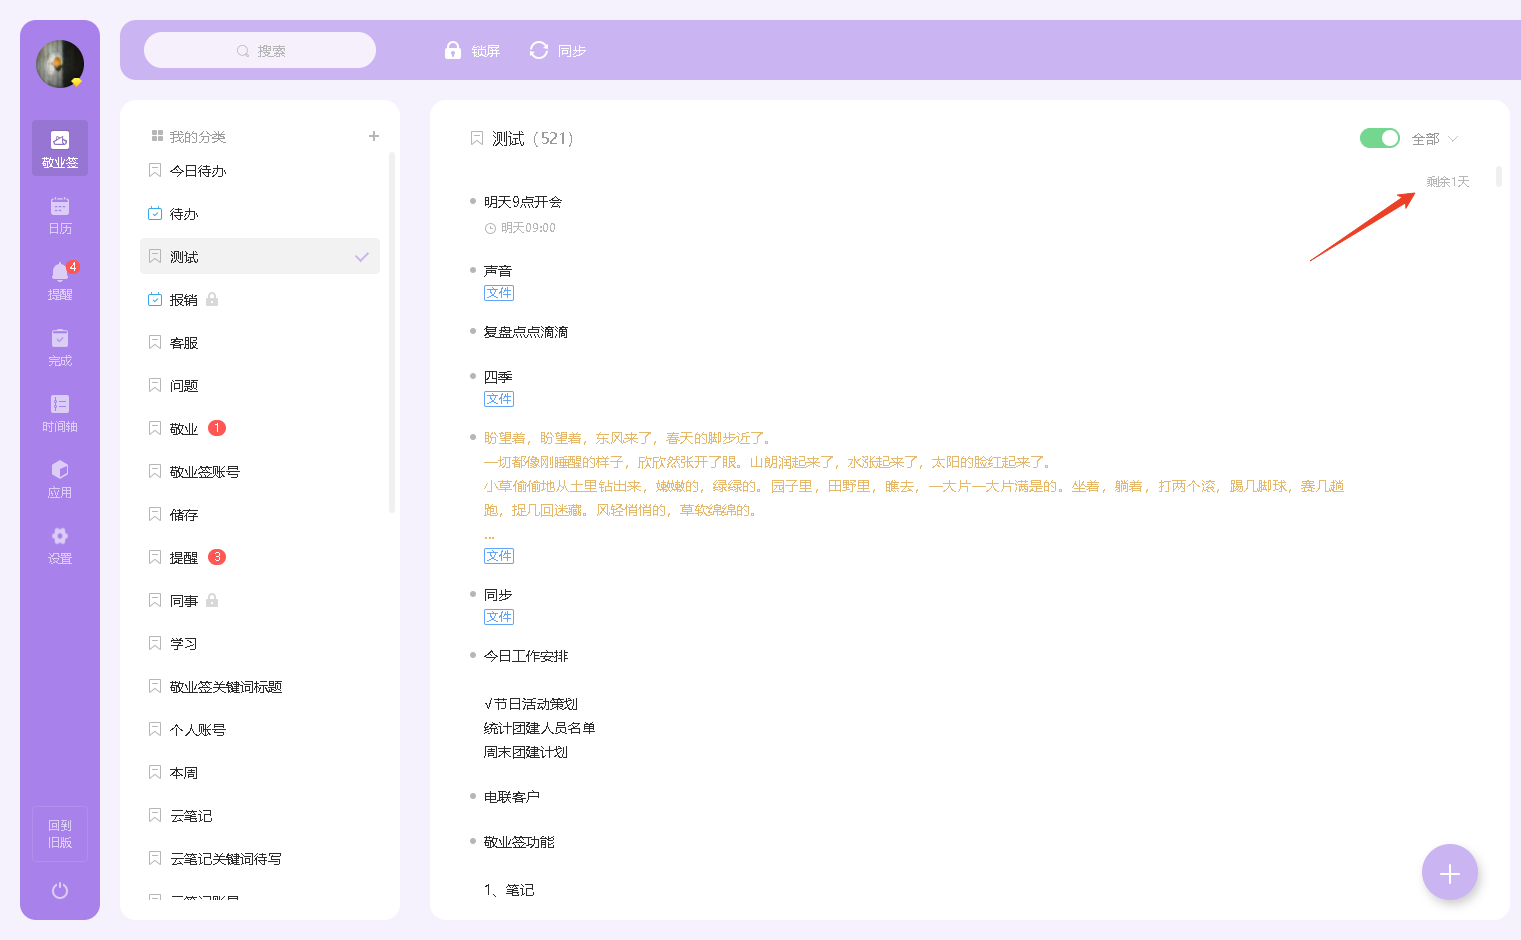
Task: Select the 学习 category
Action: [260, 644]
